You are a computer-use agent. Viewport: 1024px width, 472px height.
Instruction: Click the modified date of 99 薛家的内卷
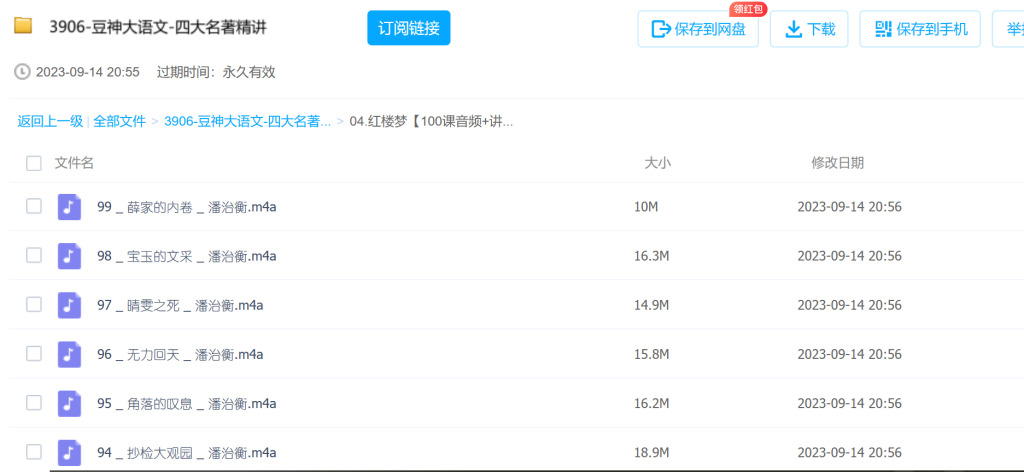point(850,207)
